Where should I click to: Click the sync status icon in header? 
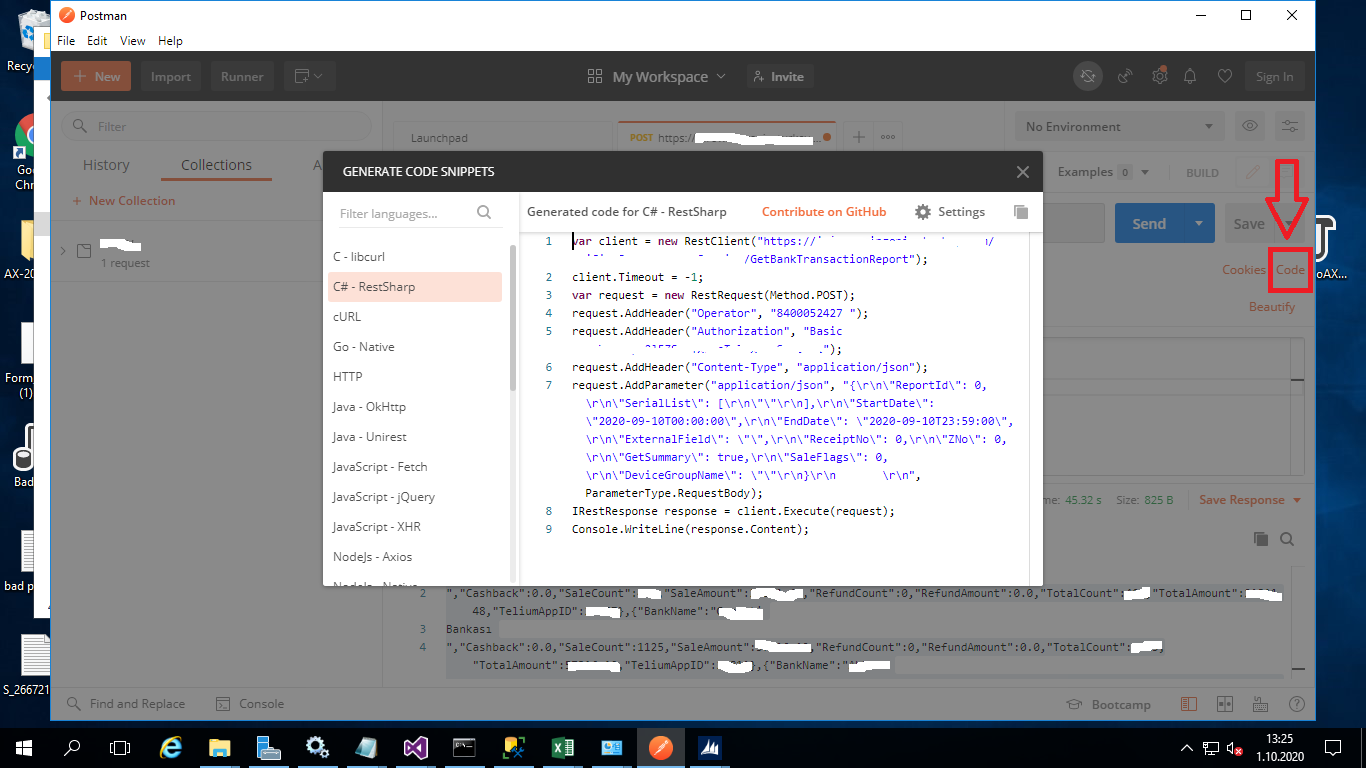point(1088,76)
